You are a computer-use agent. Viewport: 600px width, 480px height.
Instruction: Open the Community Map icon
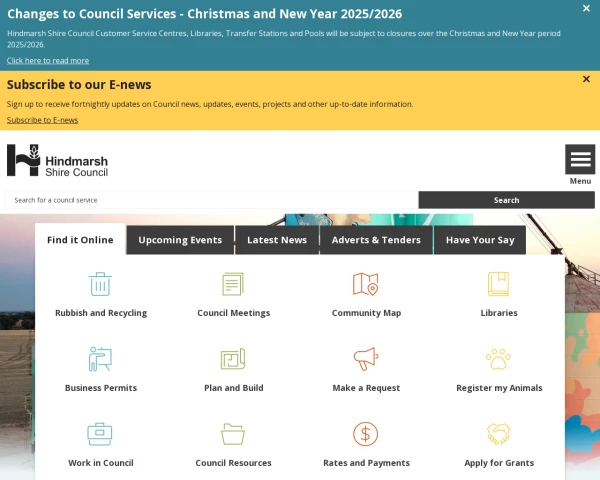[366, 284]
